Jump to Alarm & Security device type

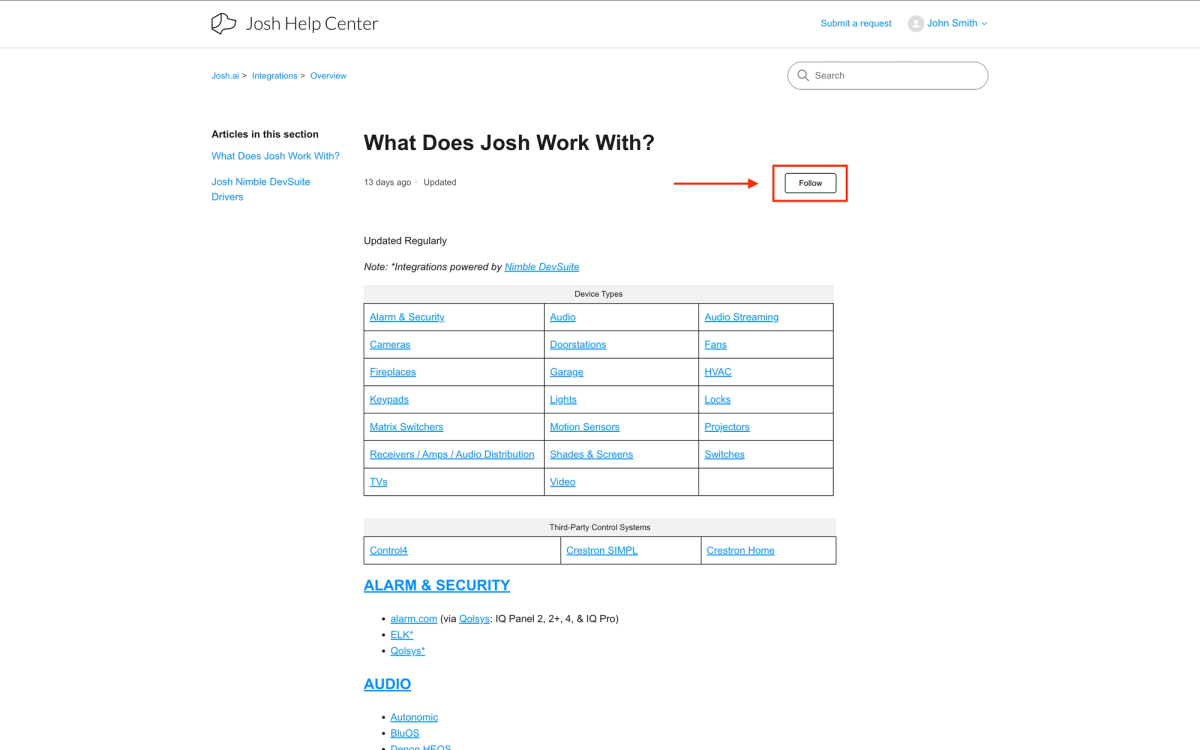407,317
